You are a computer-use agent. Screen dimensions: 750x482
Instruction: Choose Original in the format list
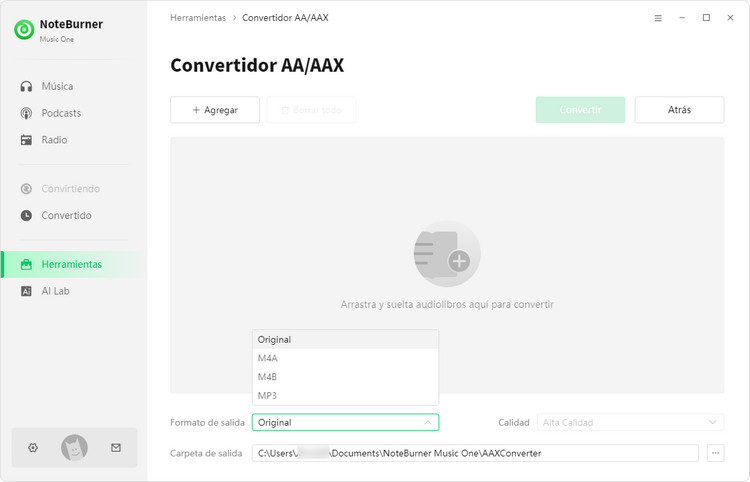tap(345, 340)
